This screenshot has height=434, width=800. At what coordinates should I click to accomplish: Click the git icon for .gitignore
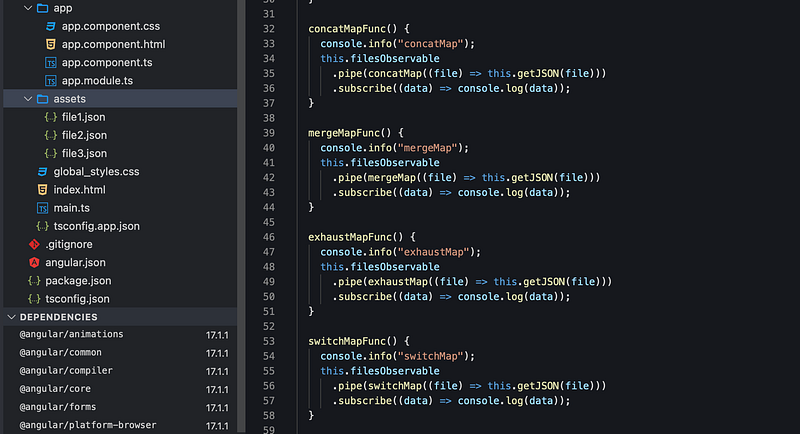(x=34, y=244)
